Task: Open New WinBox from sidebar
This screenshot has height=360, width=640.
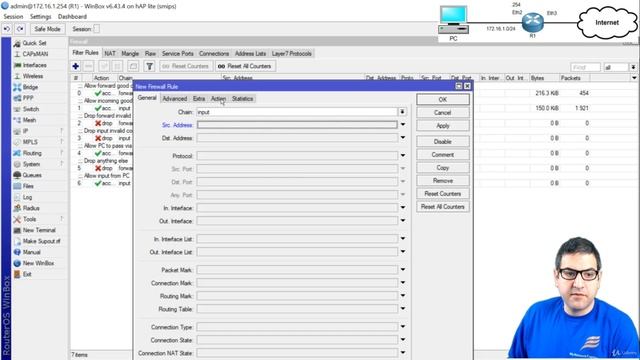Action: coord(38,263)
